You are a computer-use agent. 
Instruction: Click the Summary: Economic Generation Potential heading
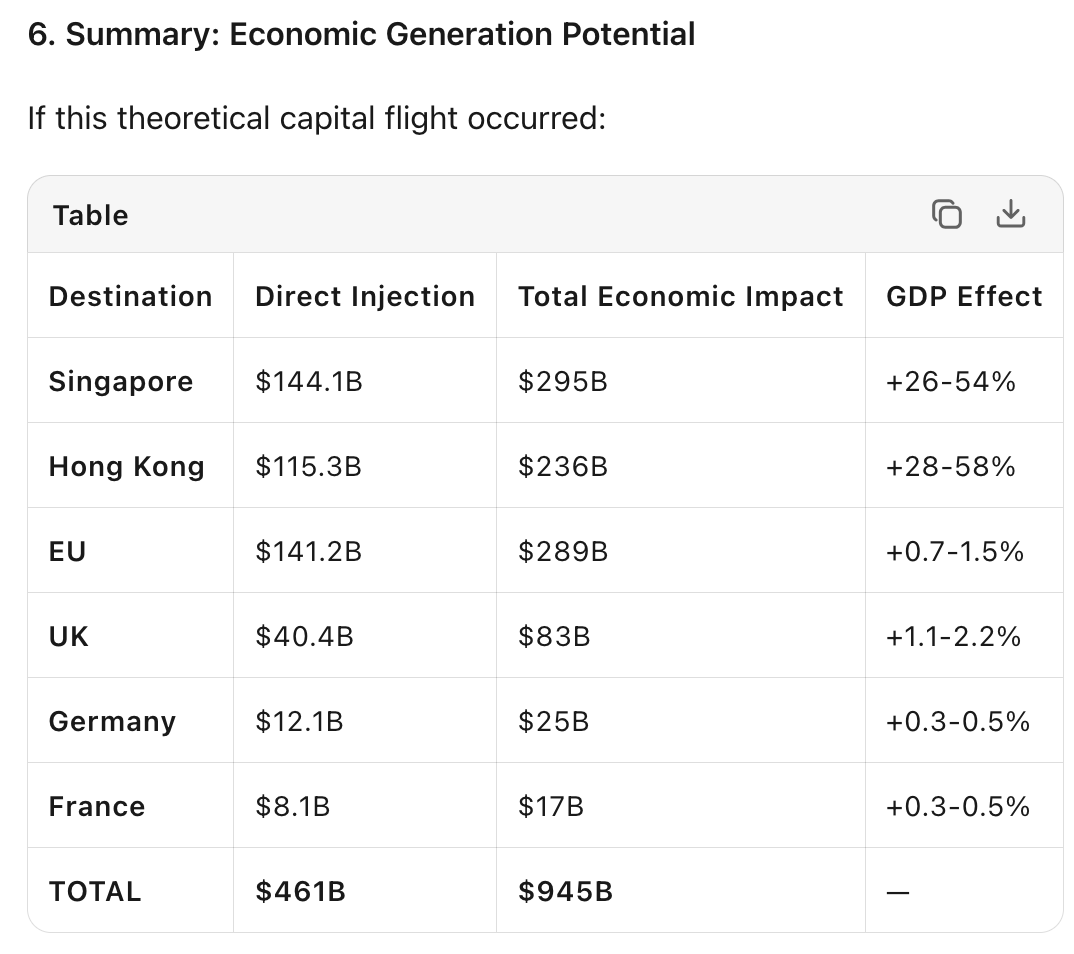pyautogui.click(x=361, y=35)
